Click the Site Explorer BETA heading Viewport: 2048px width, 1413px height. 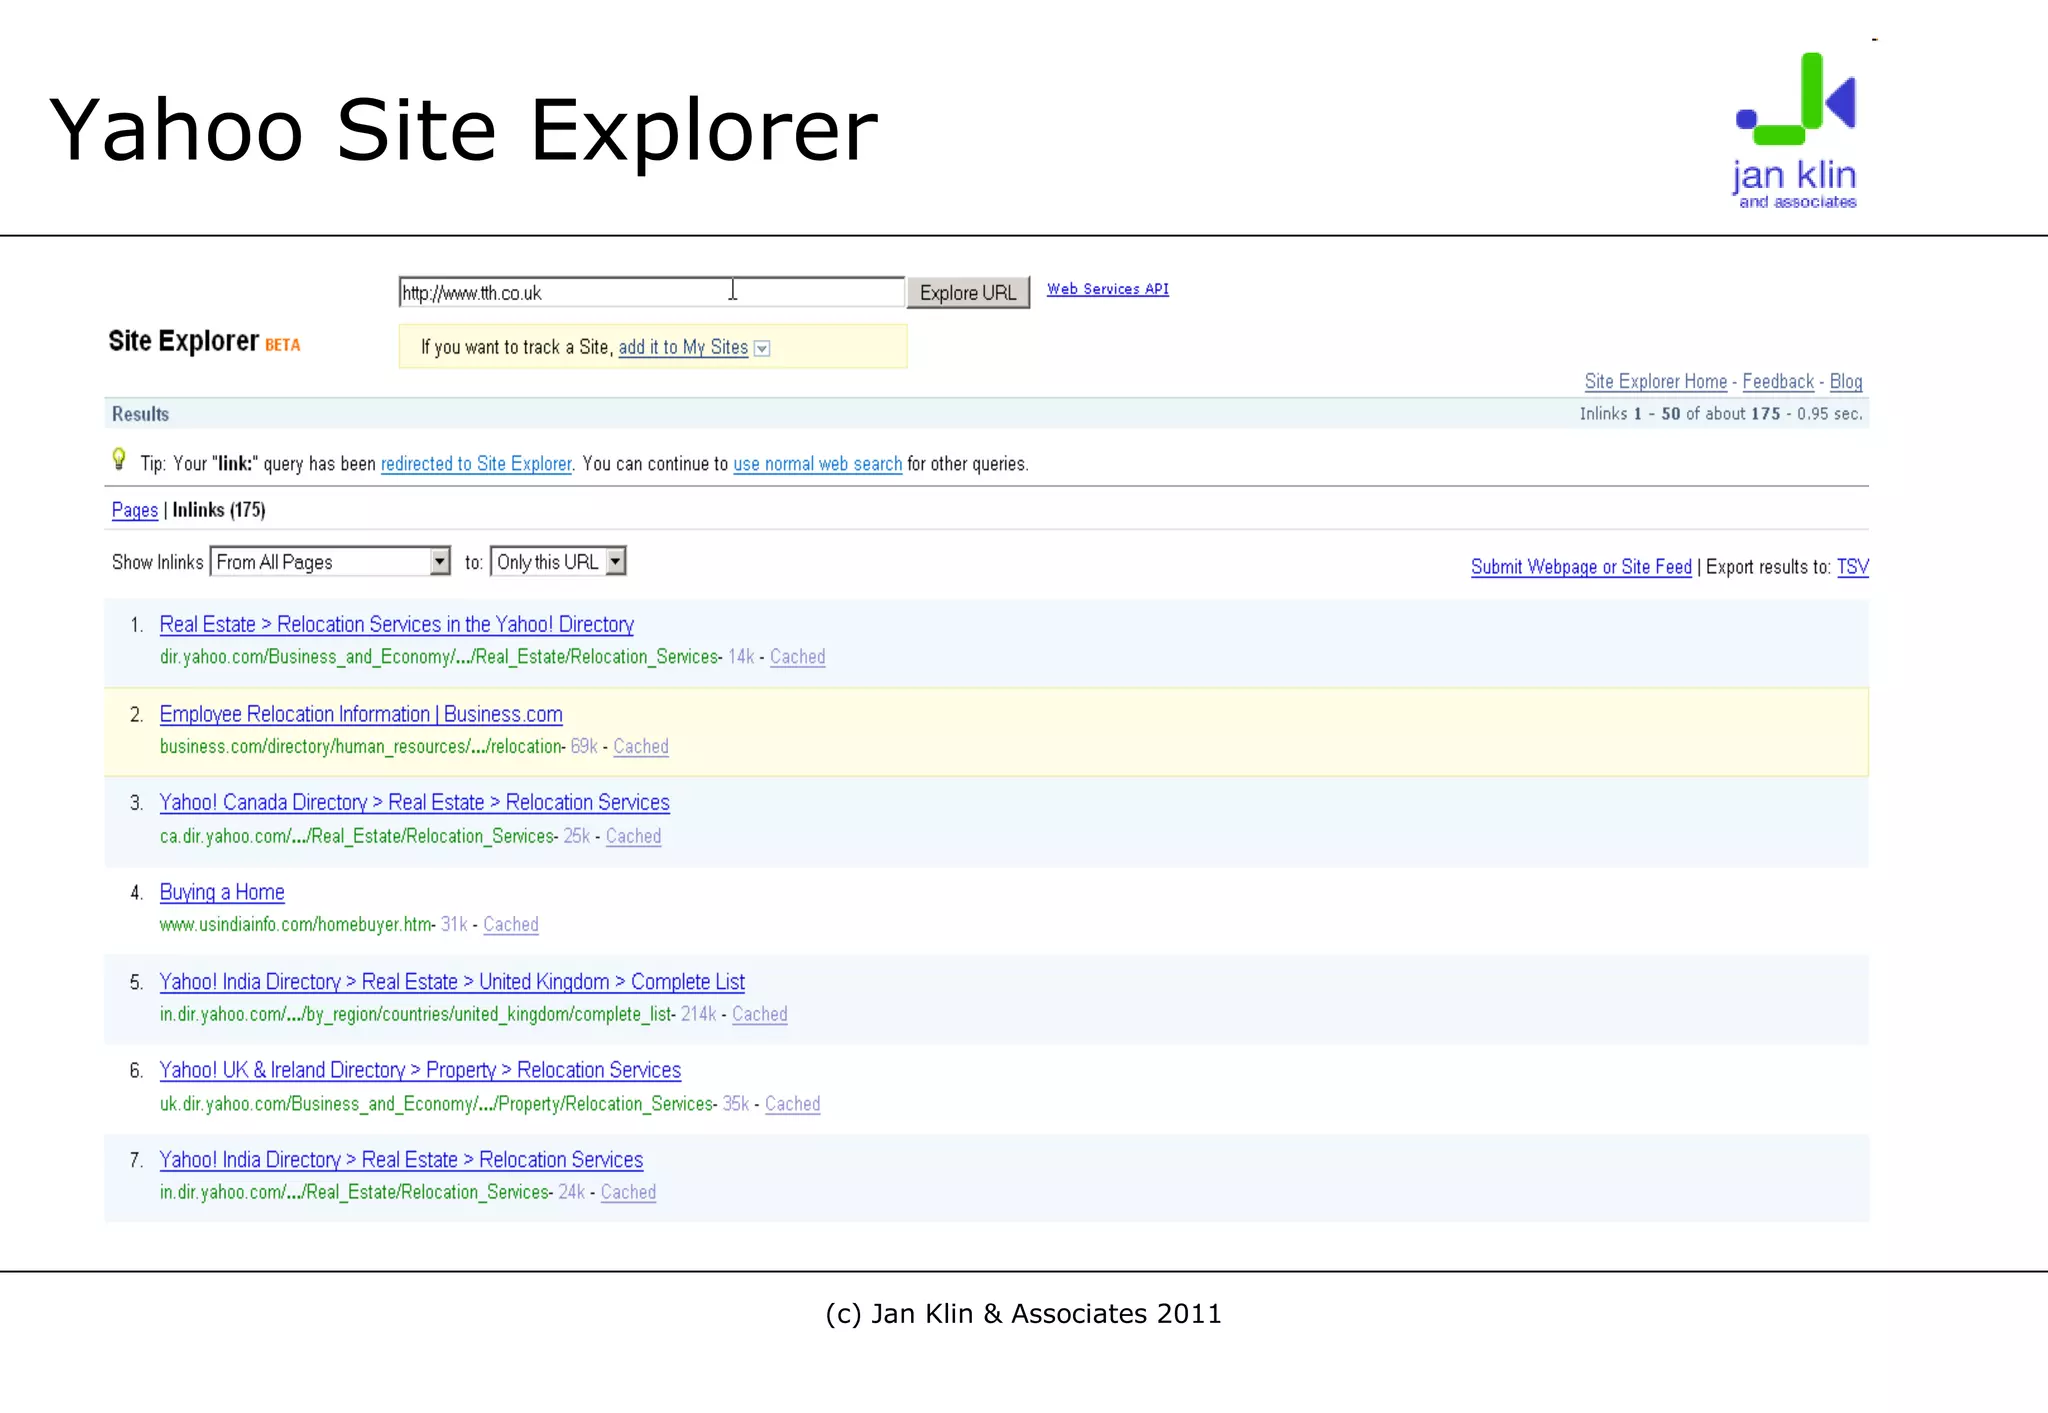pos(204,341)
